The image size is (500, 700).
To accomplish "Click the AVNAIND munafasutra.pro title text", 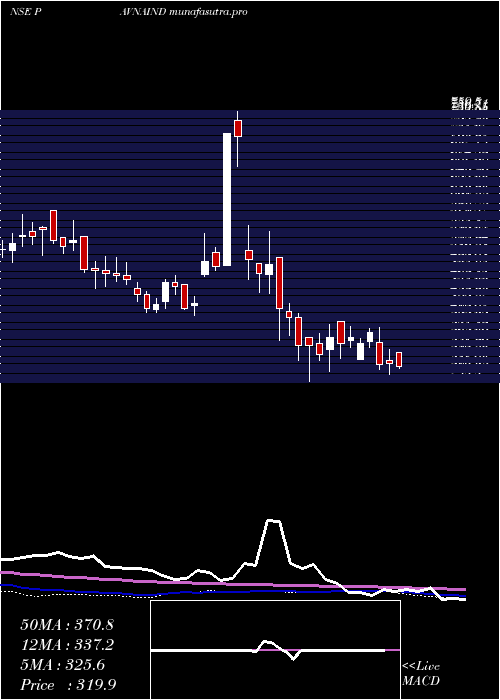I will coord(183,12).
